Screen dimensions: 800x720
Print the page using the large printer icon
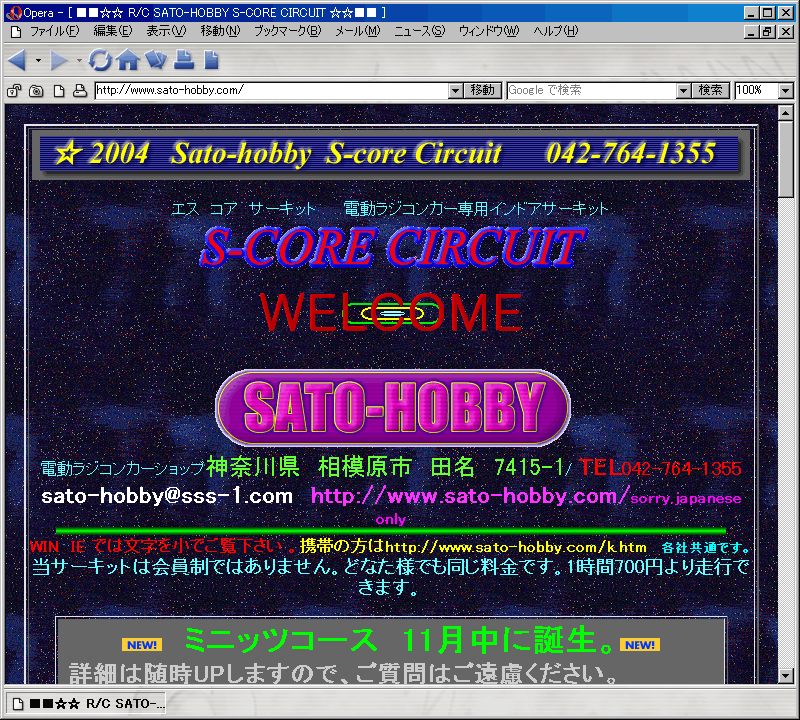tap(184, 60)
